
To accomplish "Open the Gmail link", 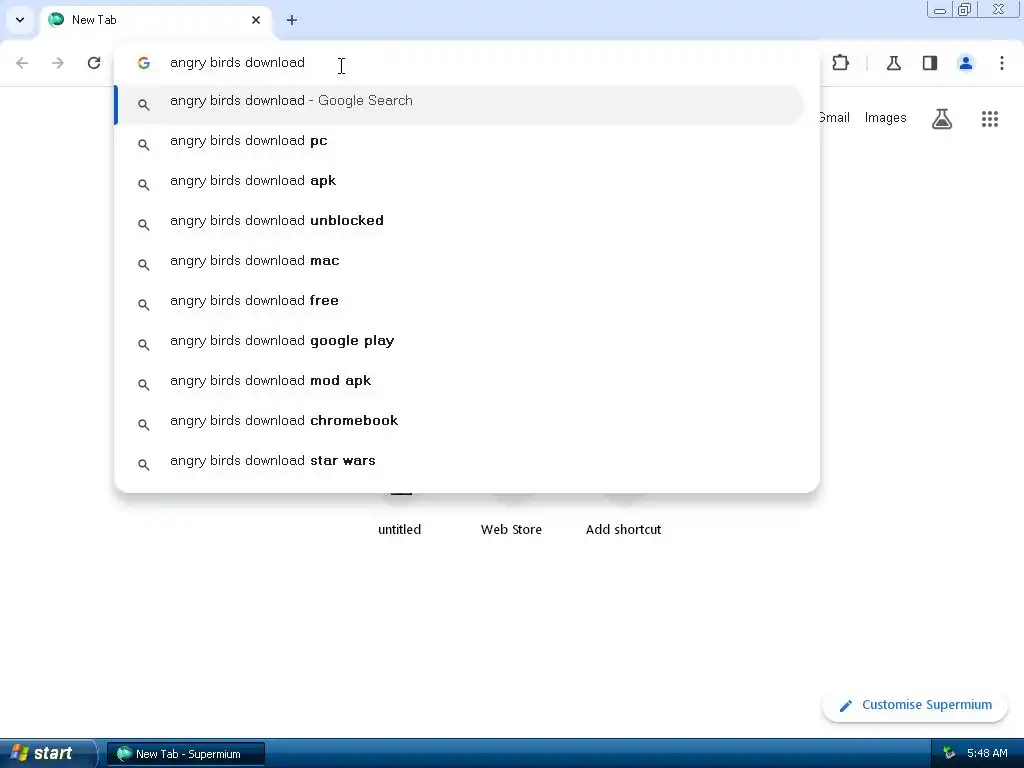I will click(x=835, y=118).
